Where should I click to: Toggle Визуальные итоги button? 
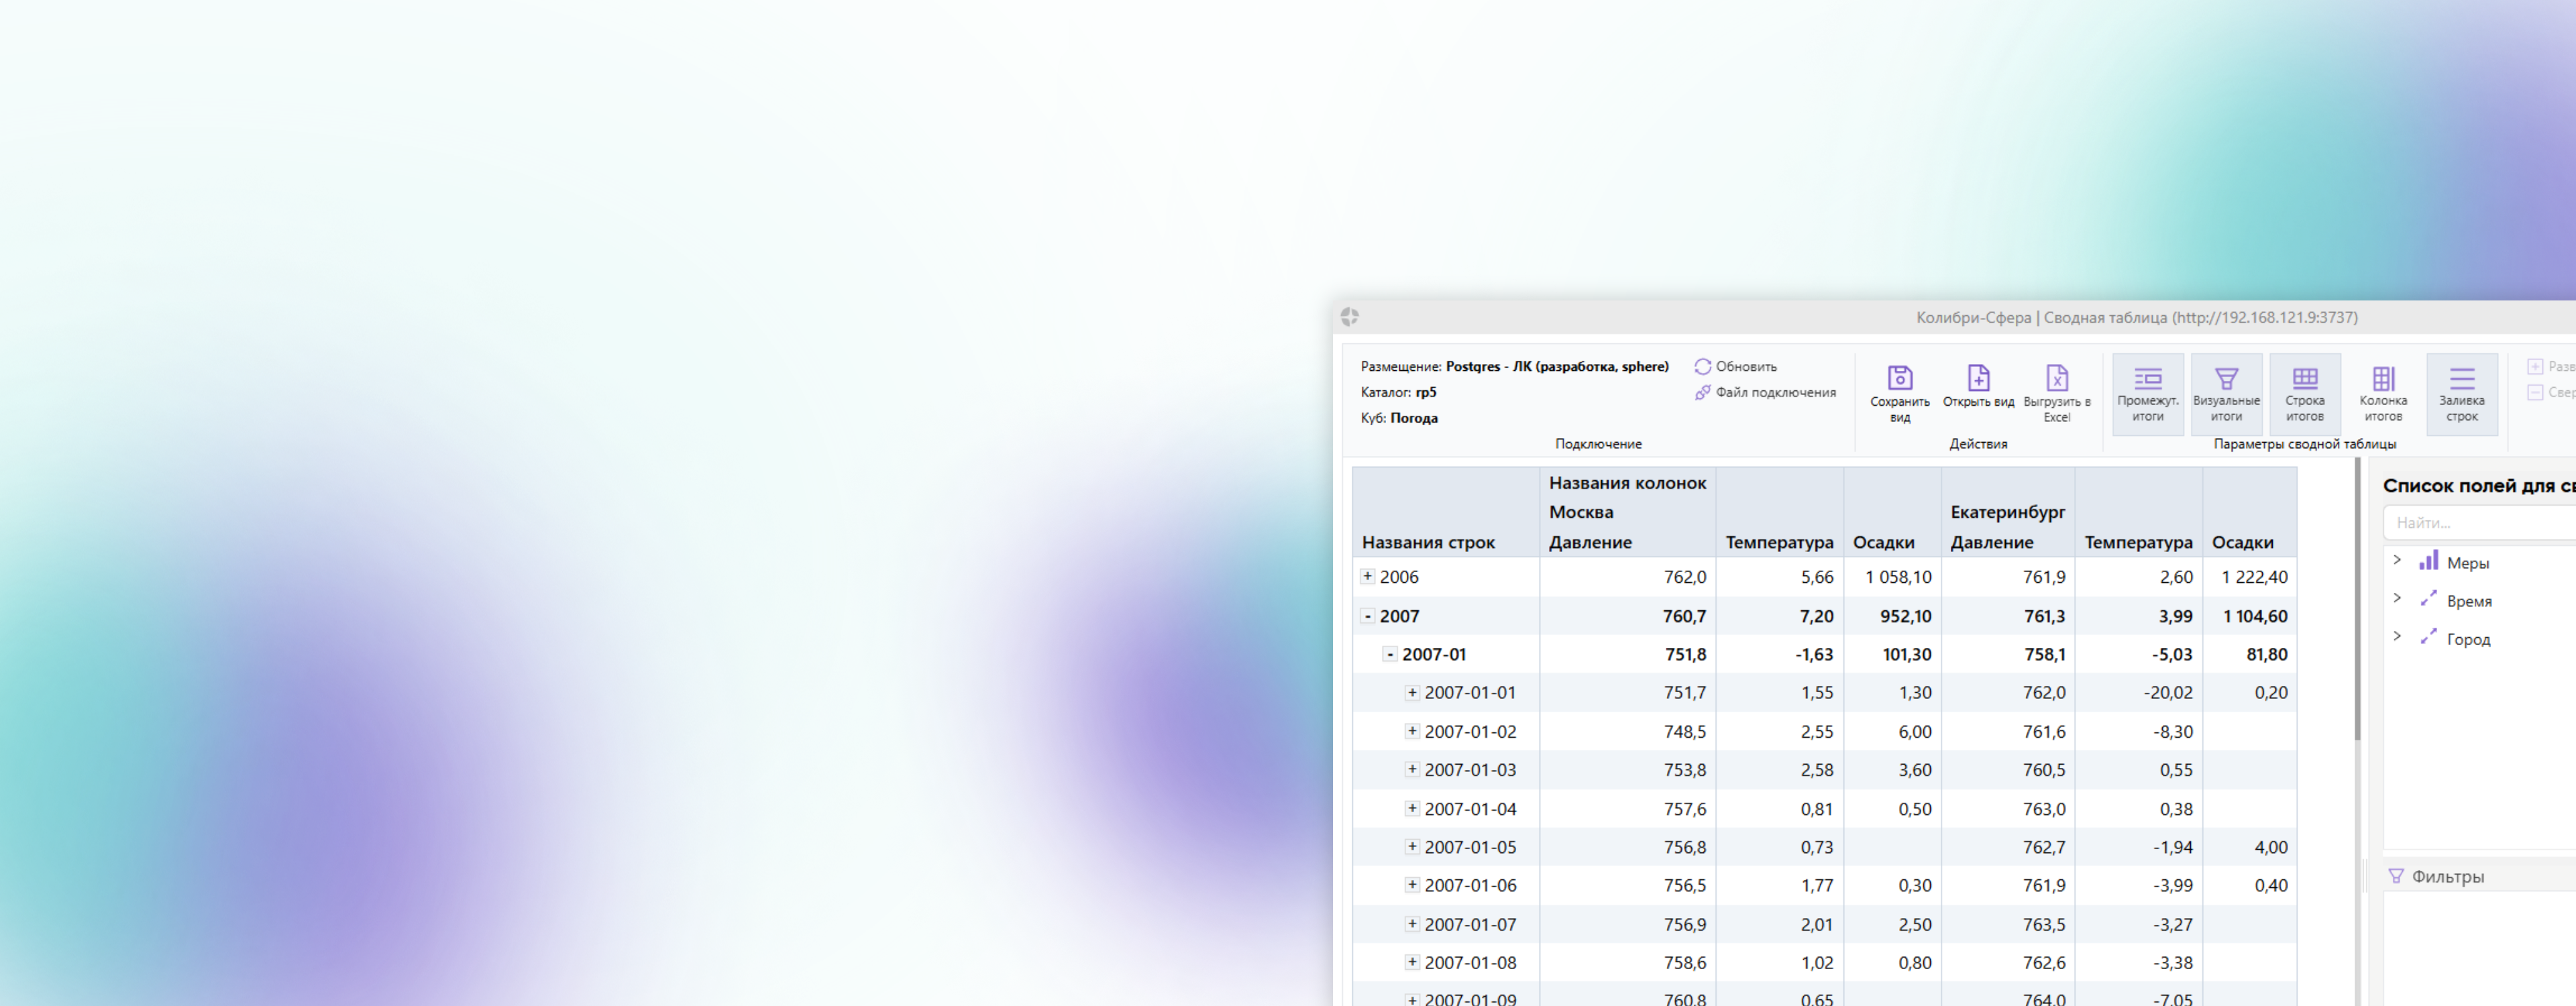coord(2226,394)
